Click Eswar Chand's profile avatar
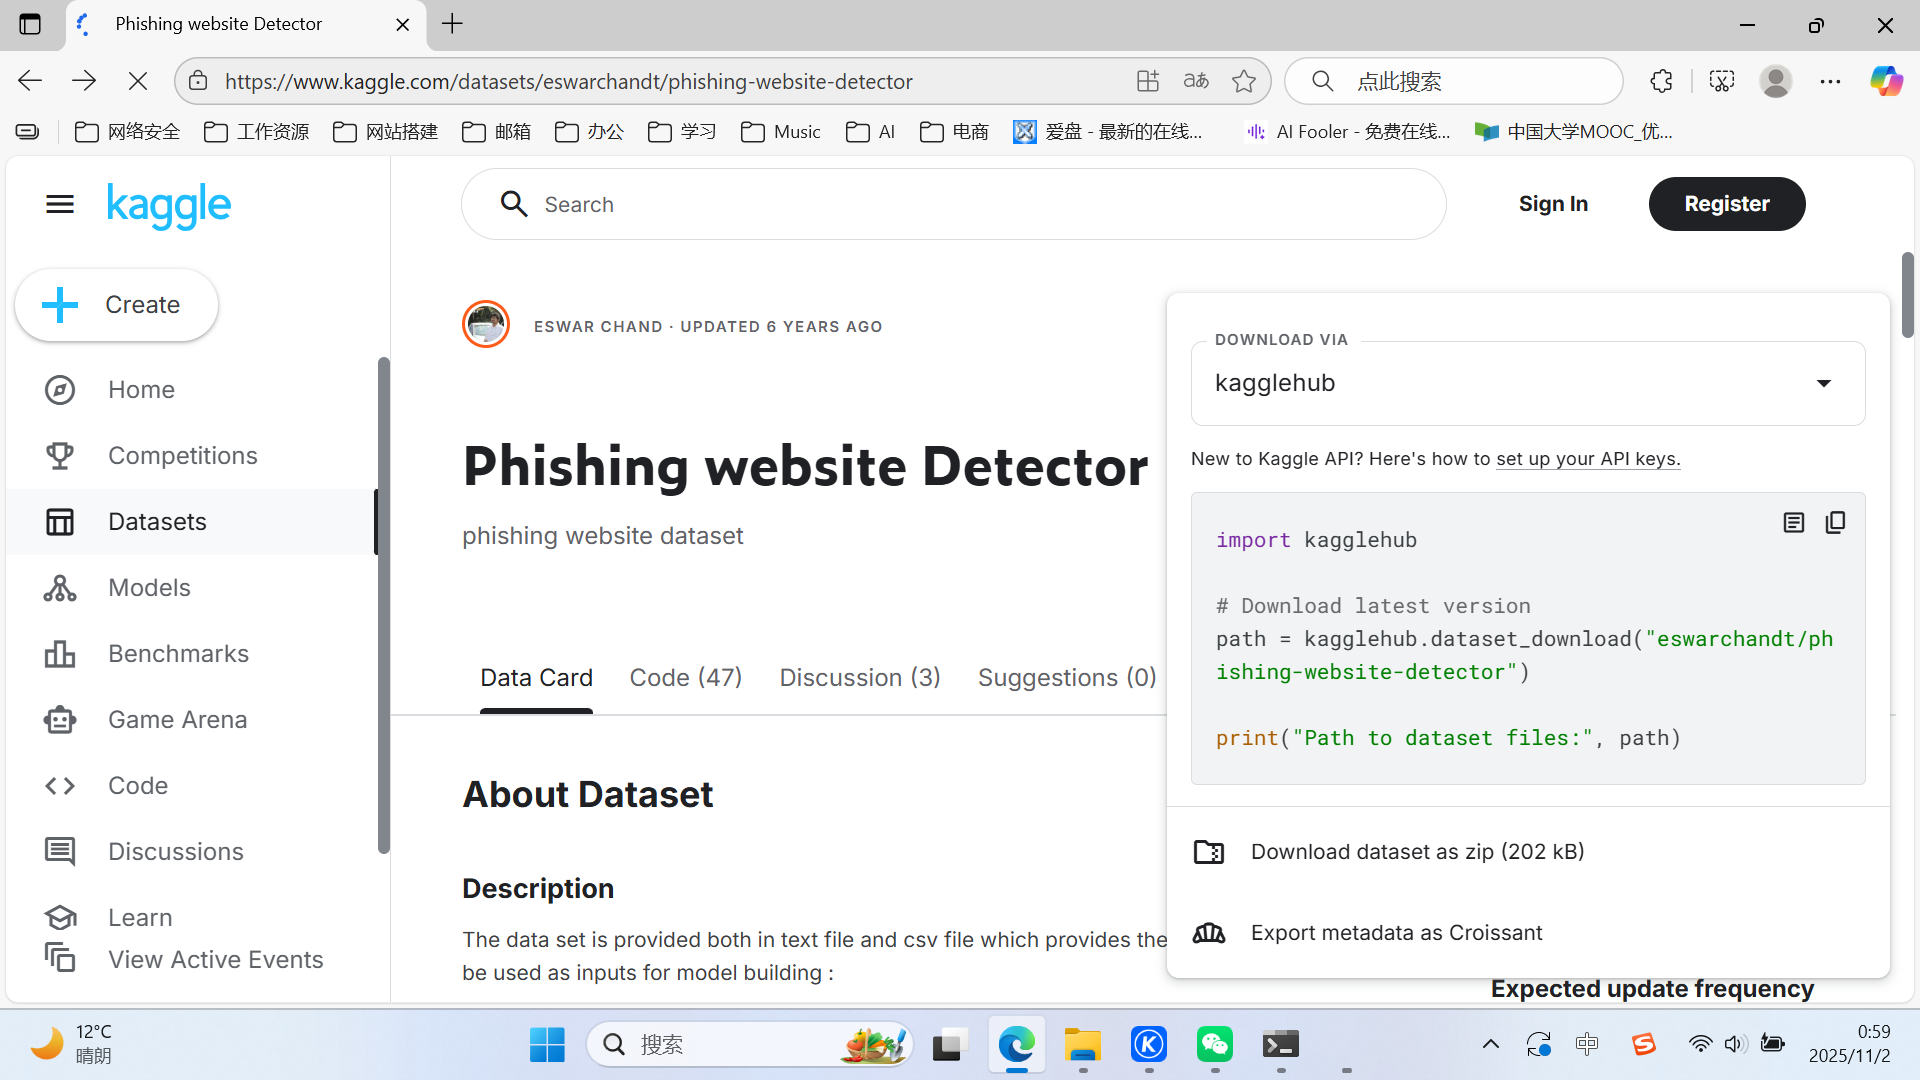 point(486,325)
